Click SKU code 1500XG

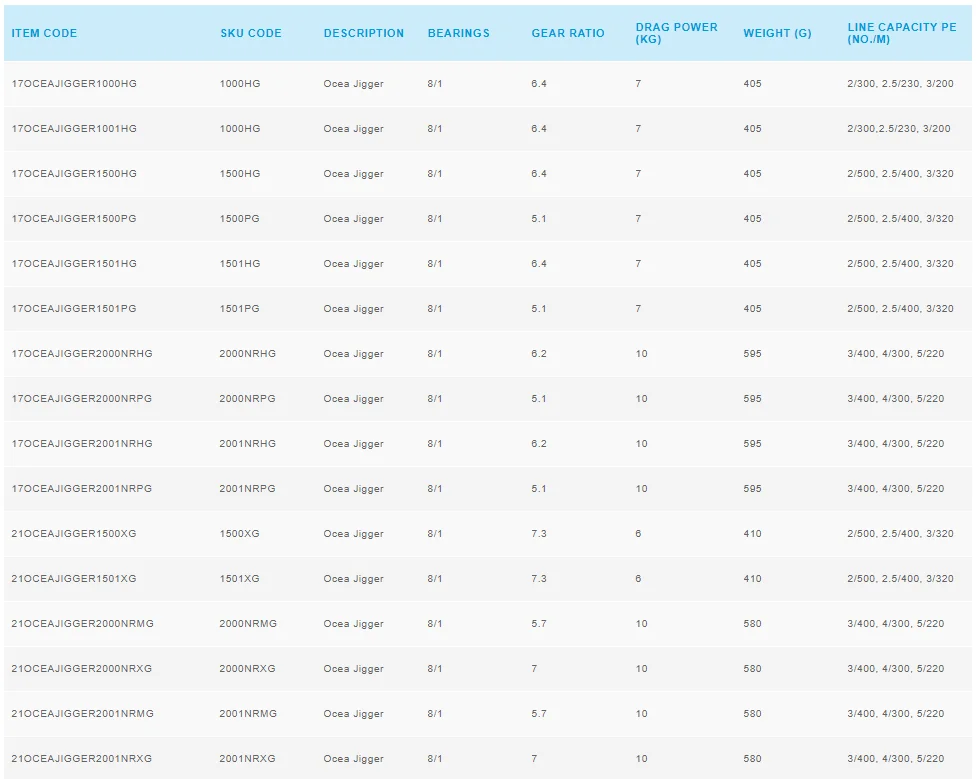pos(239,533)
